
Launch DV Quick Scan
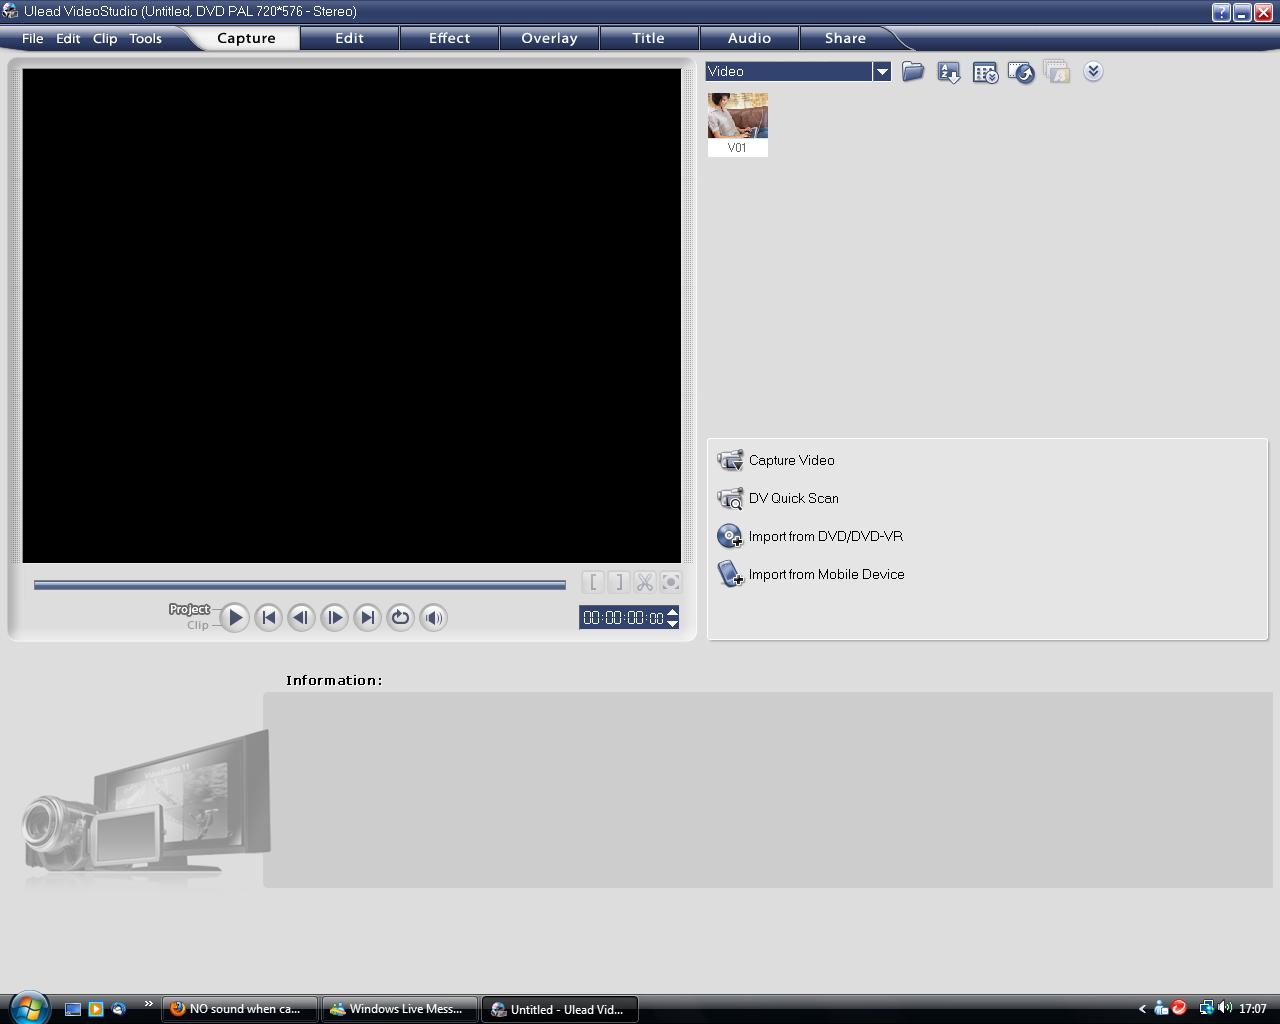point(778,498)
